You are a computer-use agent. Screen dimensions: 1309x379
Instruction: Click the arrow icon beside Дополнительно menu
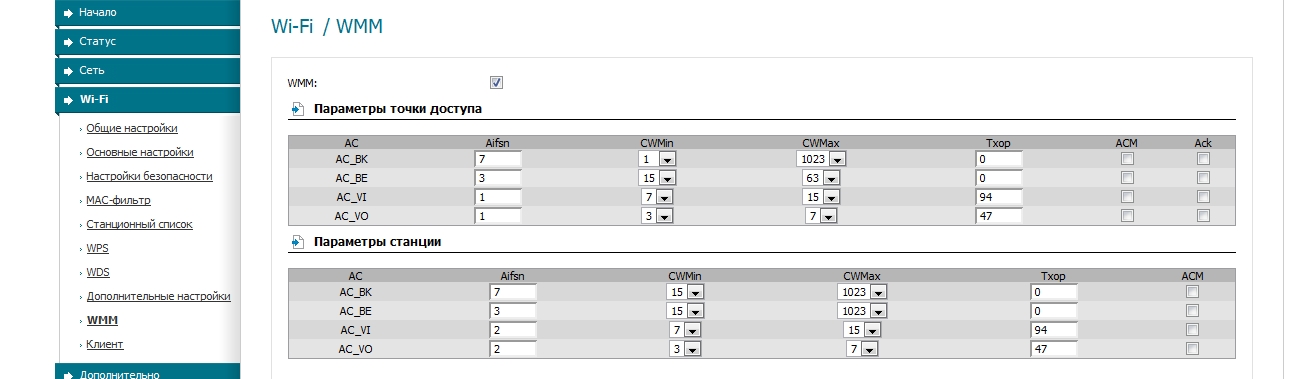coord(68,375)
